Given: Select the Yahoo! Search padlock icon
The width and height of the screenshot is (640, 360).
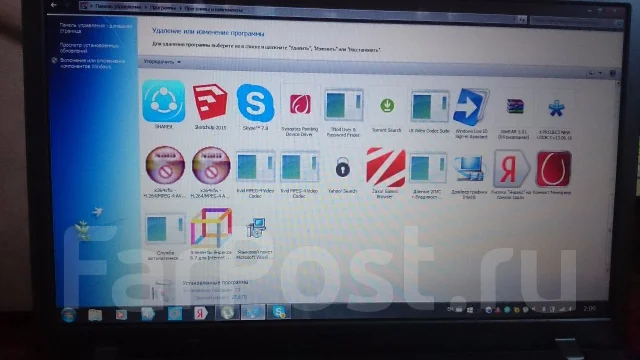Looking at the screenshot, I should pos(342,168).
